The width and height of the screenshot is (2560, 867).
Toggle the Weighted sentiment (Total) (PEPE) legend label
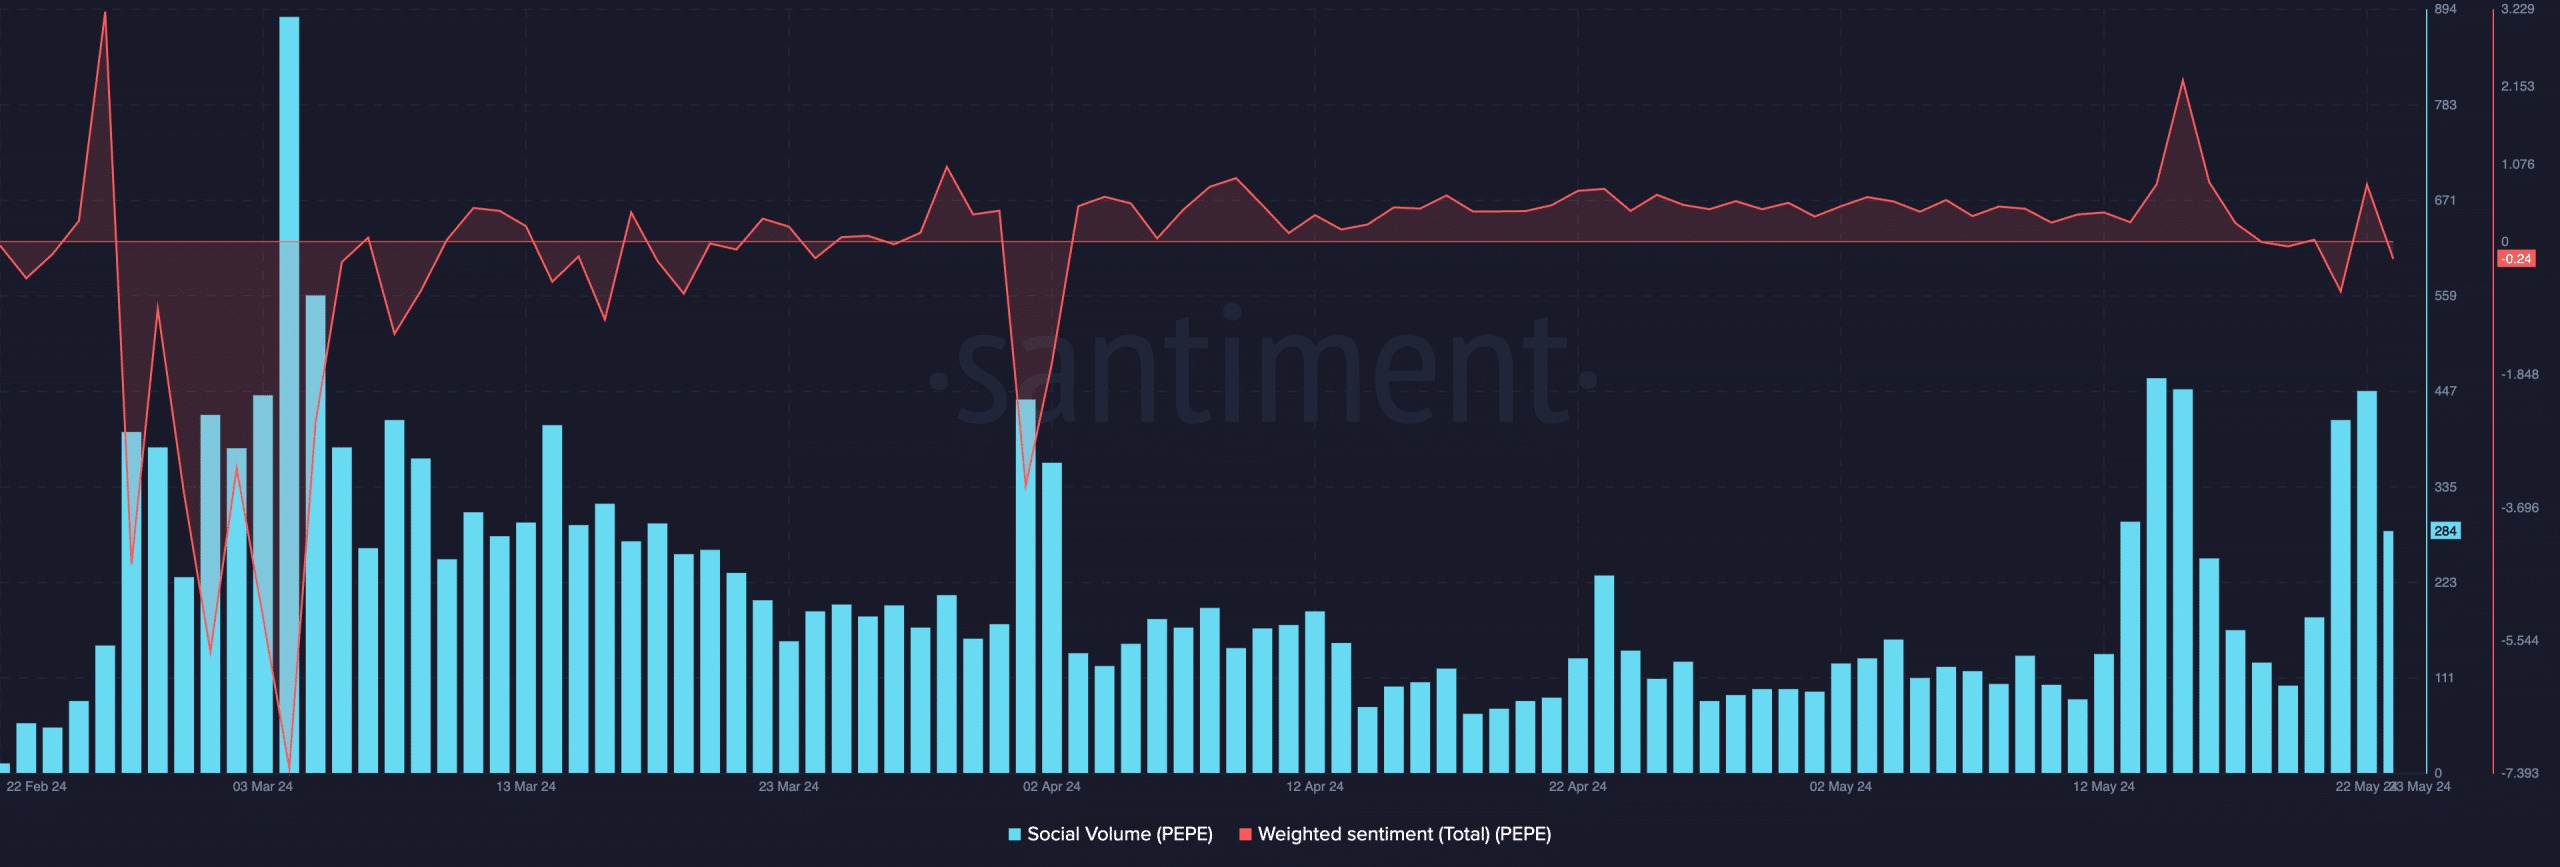tap(1404, 834)
